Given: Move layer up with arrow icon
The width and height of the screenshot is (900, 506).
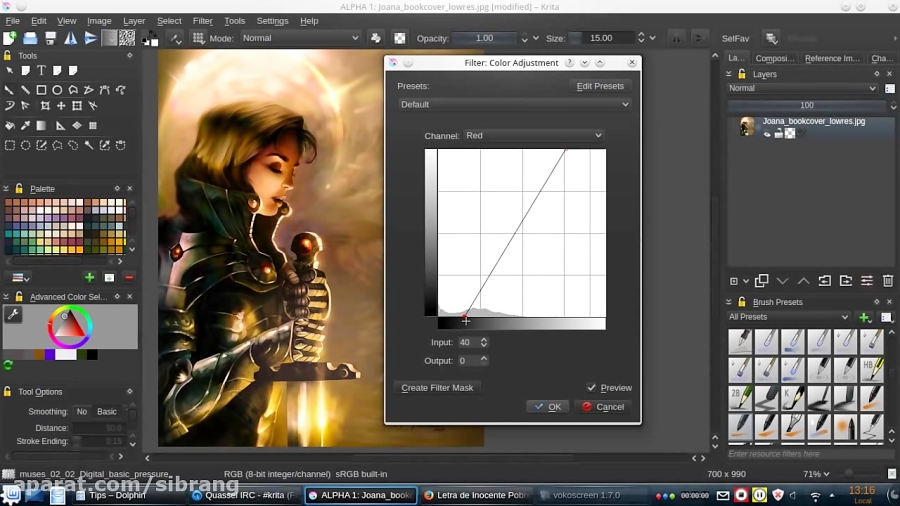Looking at the screenshot, I should [x=803, y=281].
